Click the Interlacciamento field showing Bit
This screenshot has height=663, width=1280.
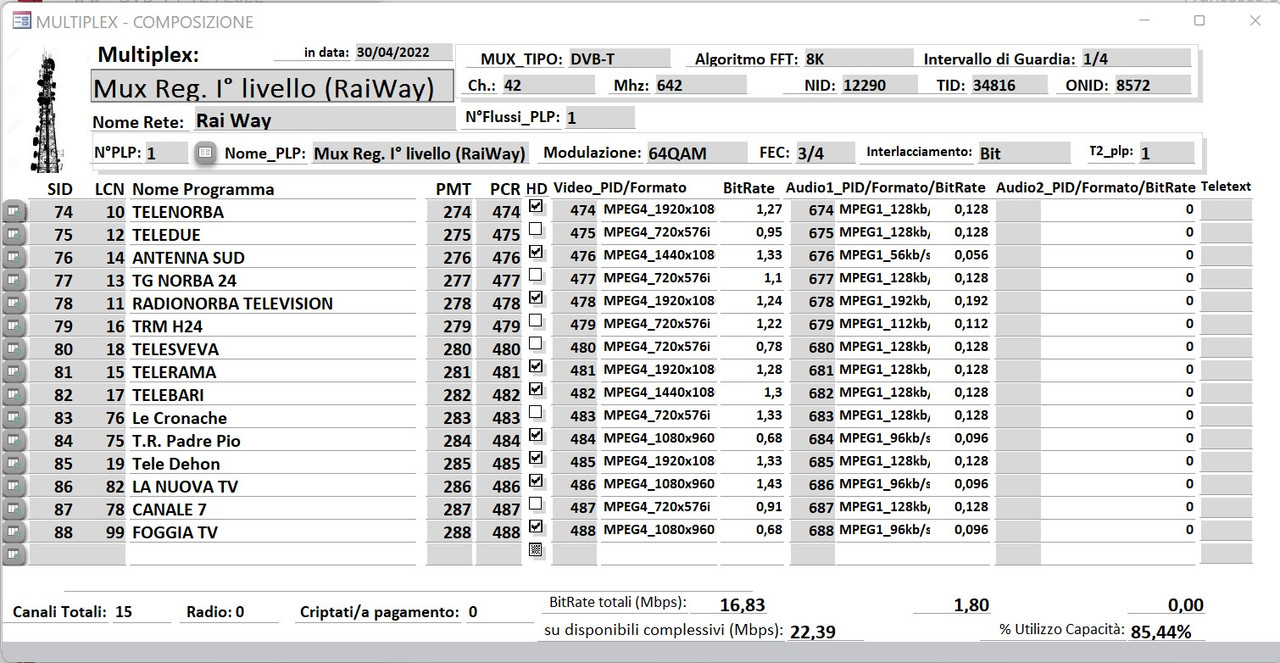point(1024,153)
